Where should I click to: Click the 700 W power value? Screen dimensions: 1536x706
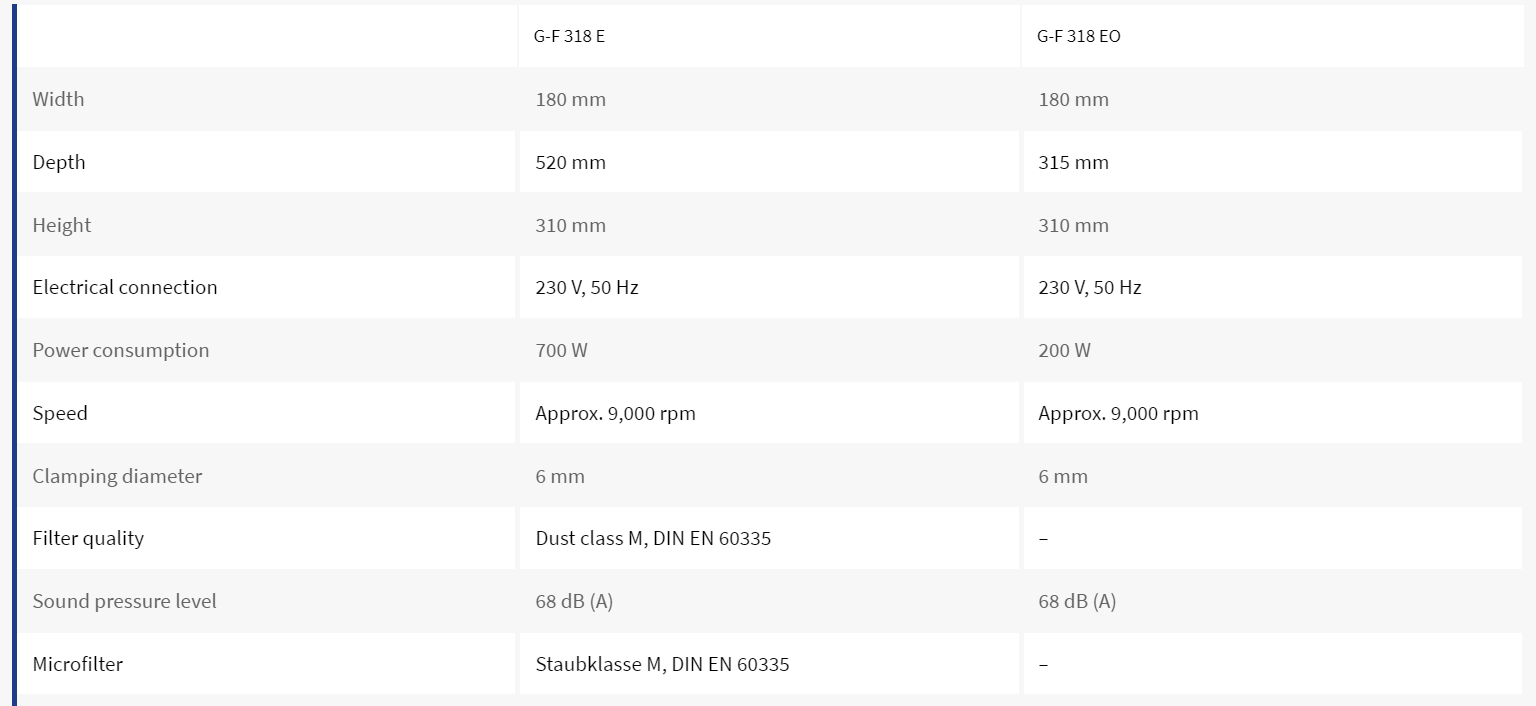tap(561, 350)
